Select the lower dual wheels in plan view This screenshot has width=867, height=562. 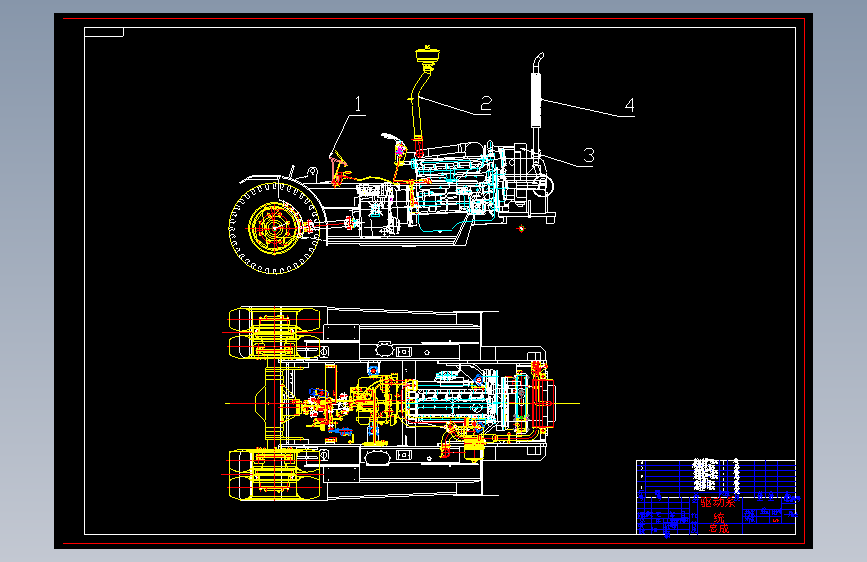(x=275, y=475)
